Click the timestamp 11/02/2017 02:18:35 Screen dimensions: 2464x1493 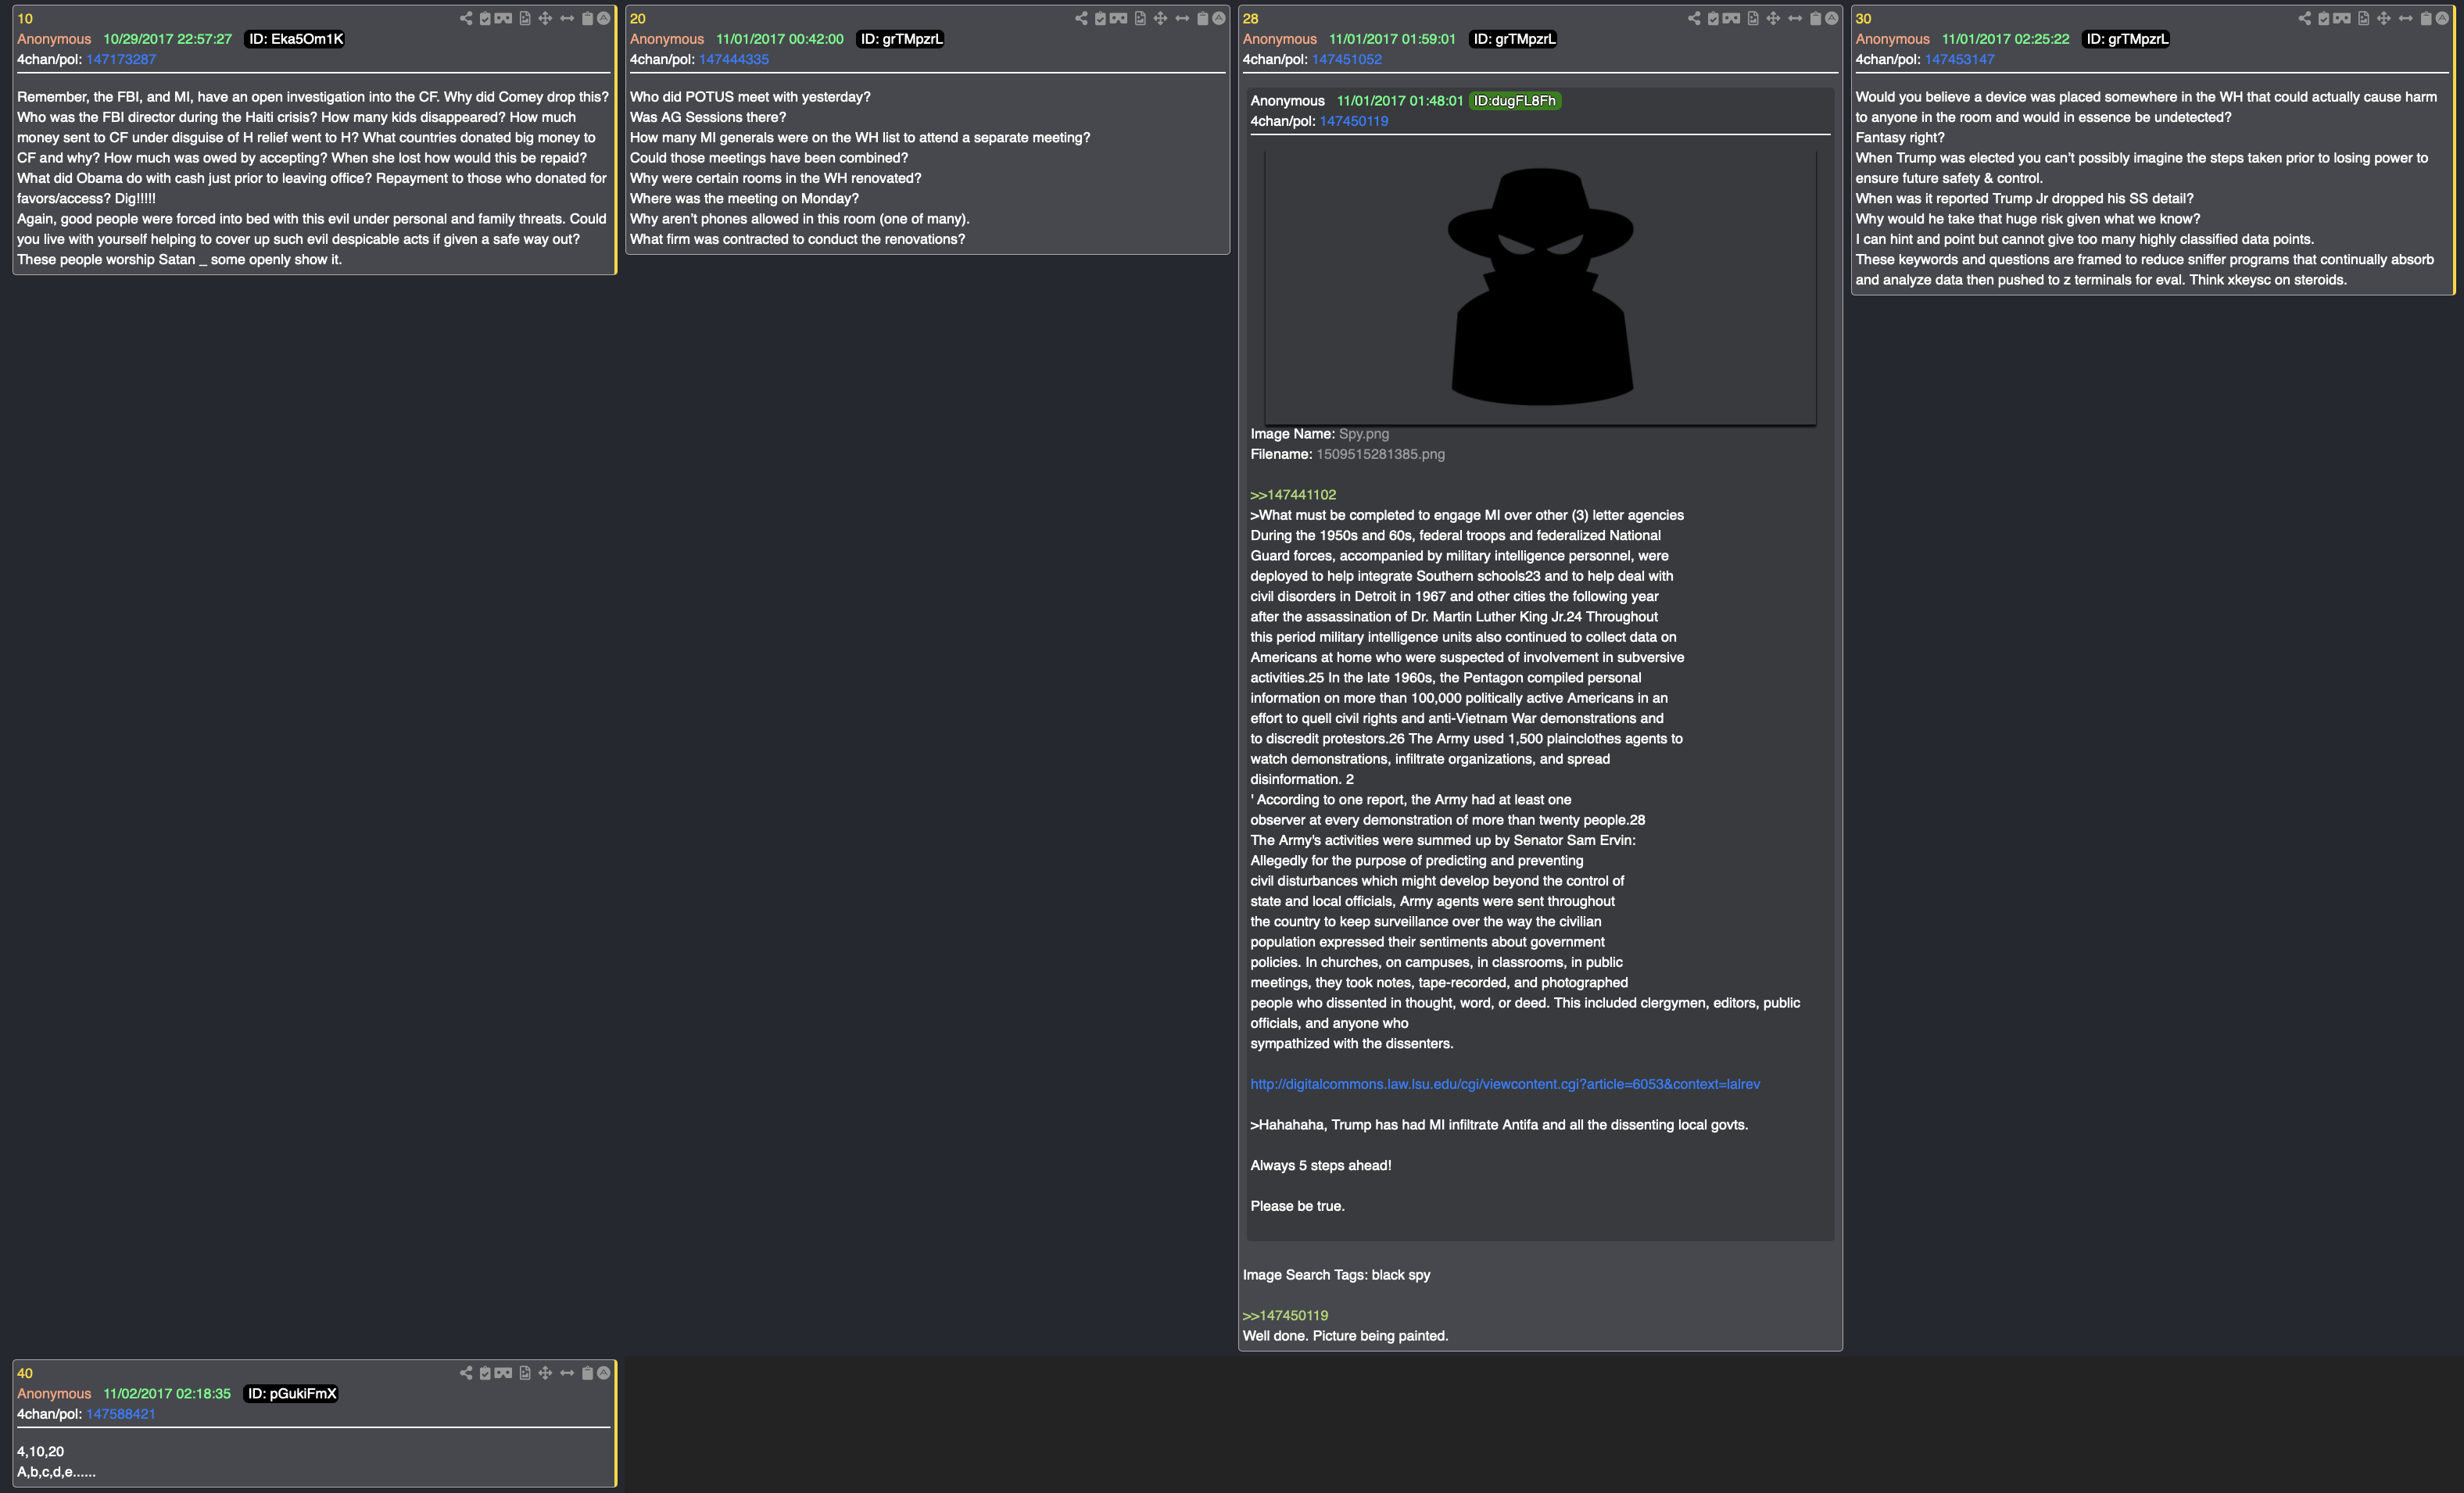pyautogui.click(x=167, y=1394)
